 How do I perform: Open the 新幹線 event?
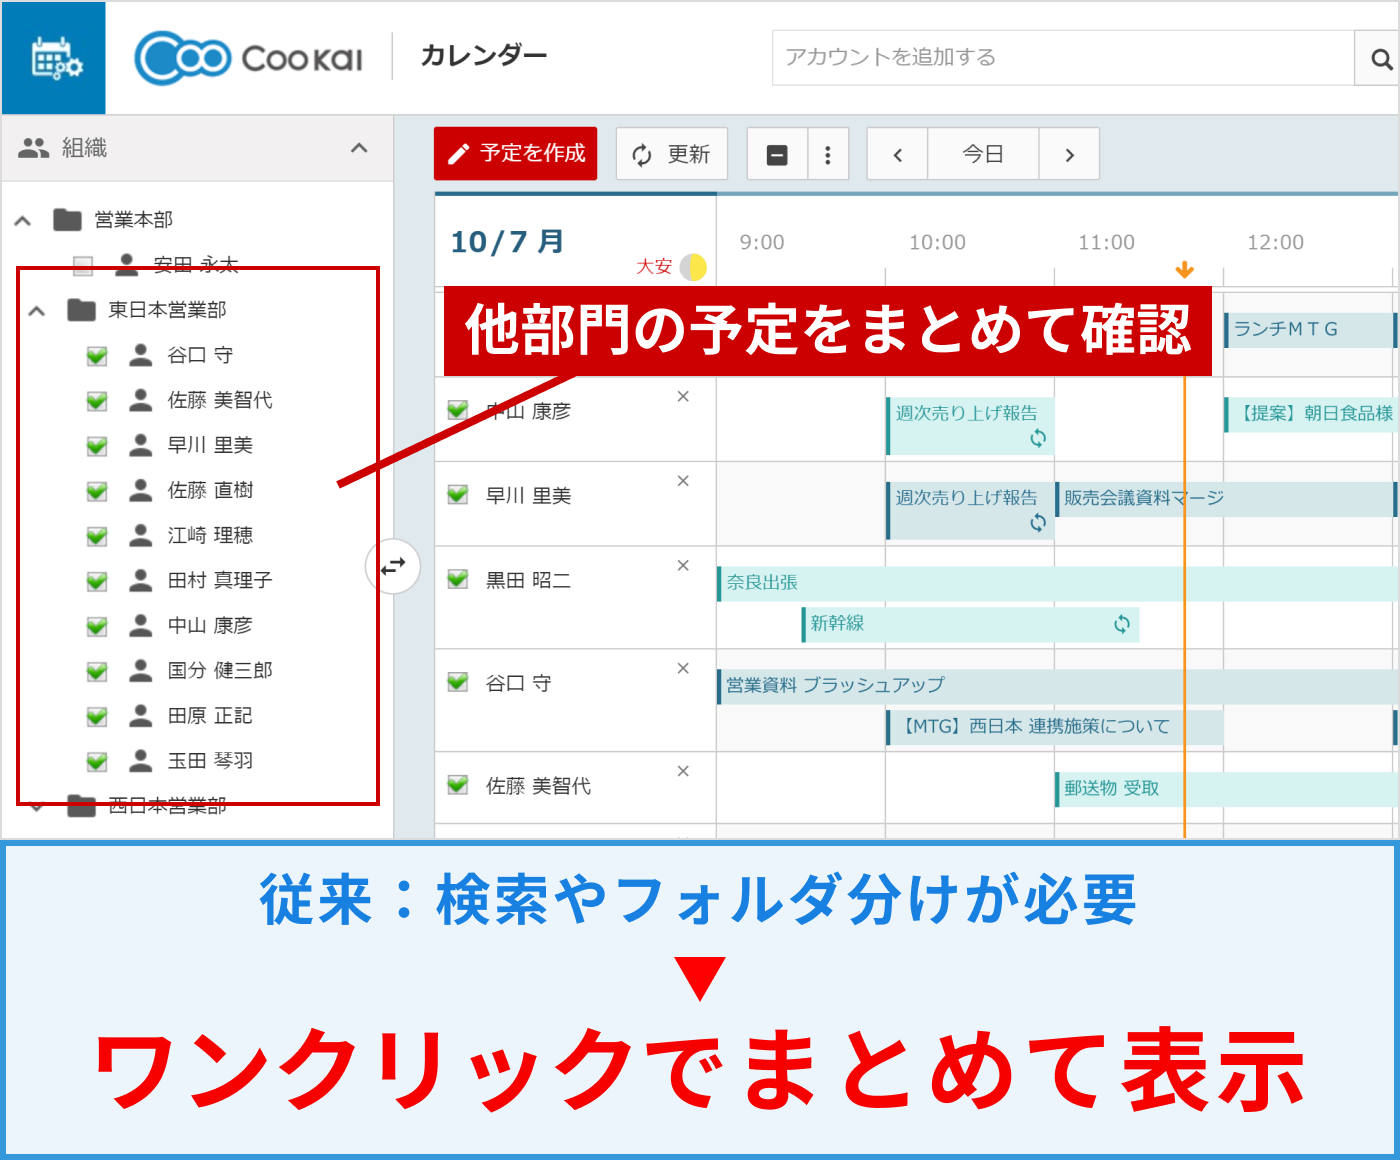[x=970, y=624]
